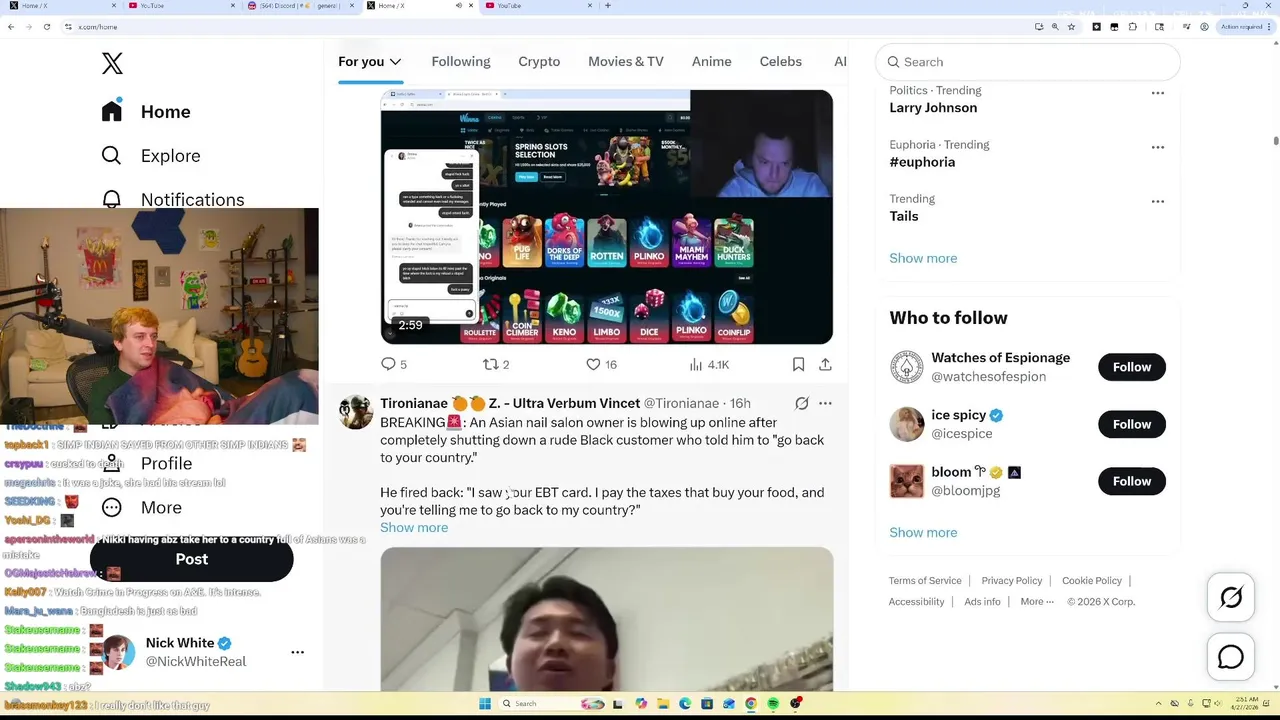Open the X logo home link
The width and height of the screenshot is (1280, 720).
click(112, 64)
